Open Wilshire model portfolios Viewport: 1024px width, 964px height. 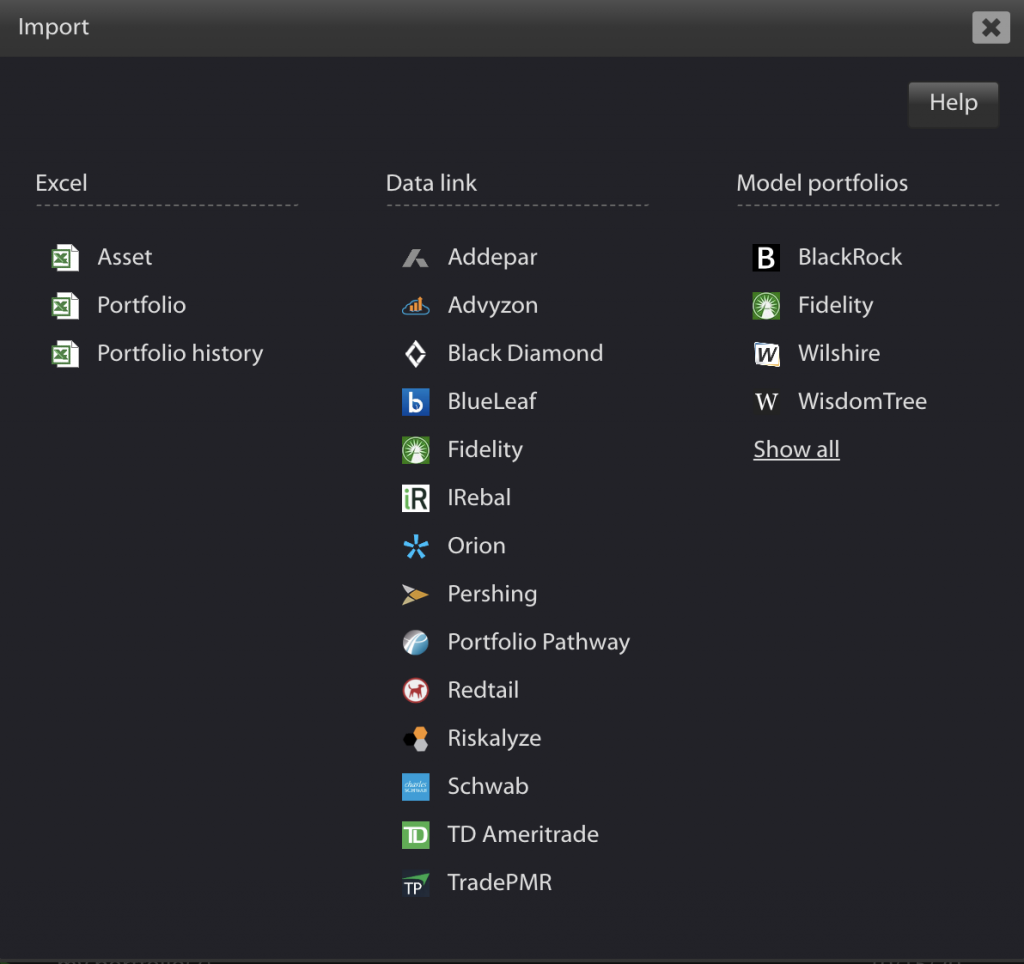[x=839, y=353]
